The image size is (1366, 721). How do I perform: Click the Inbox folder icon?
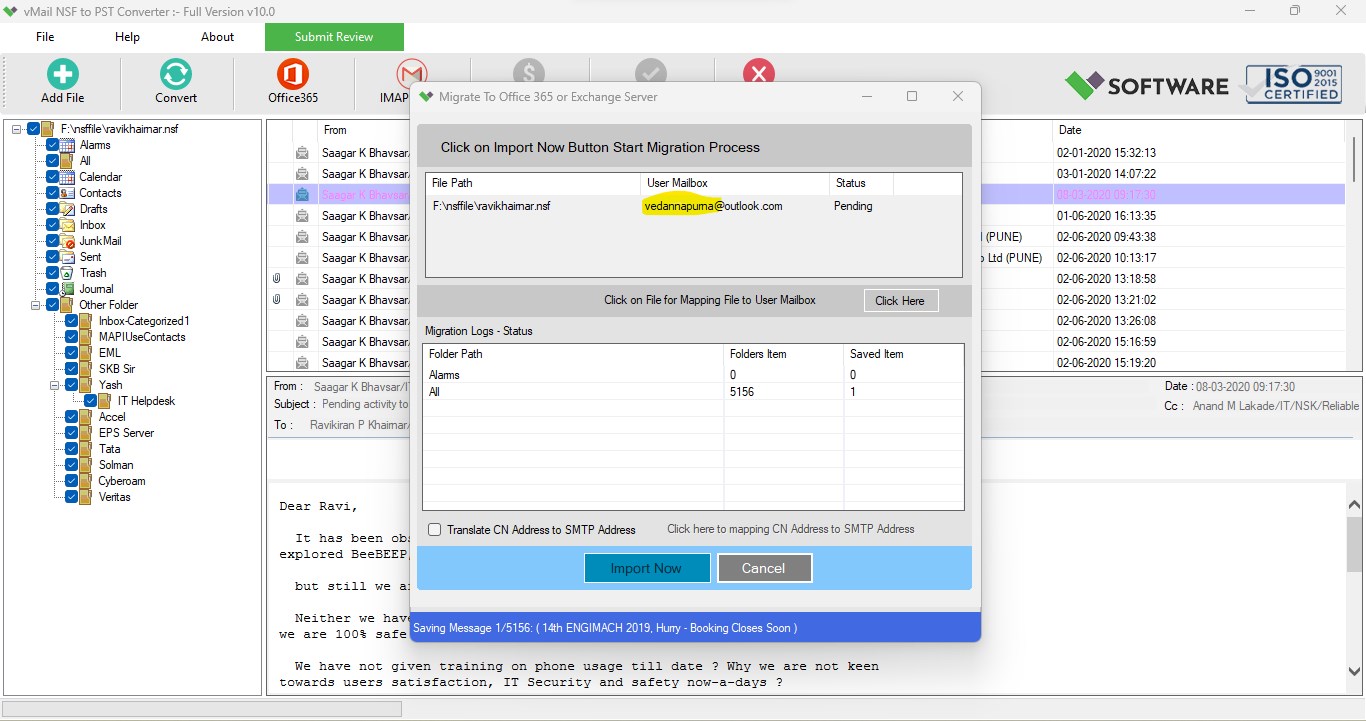point(67,225)
